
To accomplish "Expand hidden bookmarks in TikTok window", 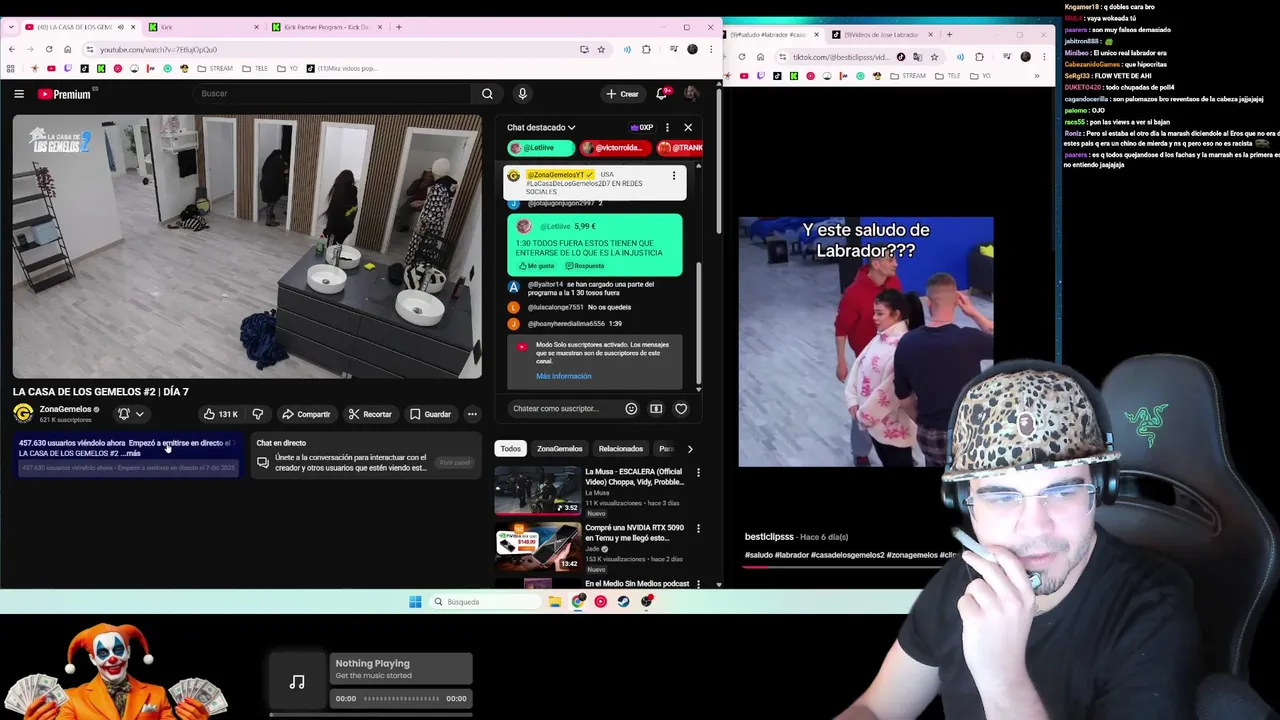I will (x=1037, y=76).
